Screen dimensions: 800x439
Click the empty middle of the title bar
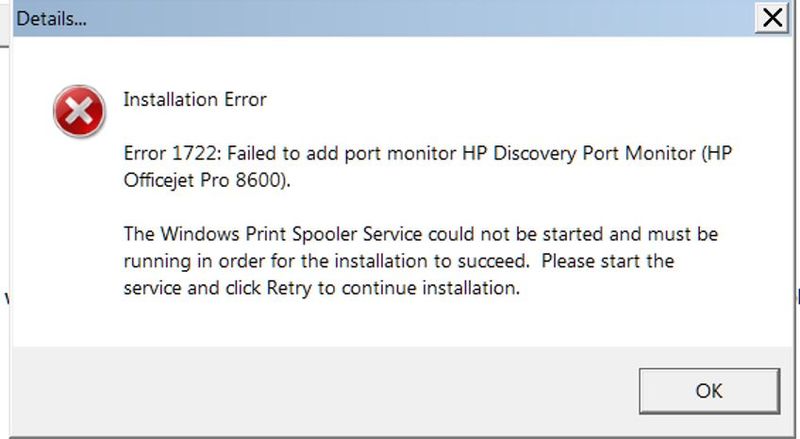(x=400, y=19)
